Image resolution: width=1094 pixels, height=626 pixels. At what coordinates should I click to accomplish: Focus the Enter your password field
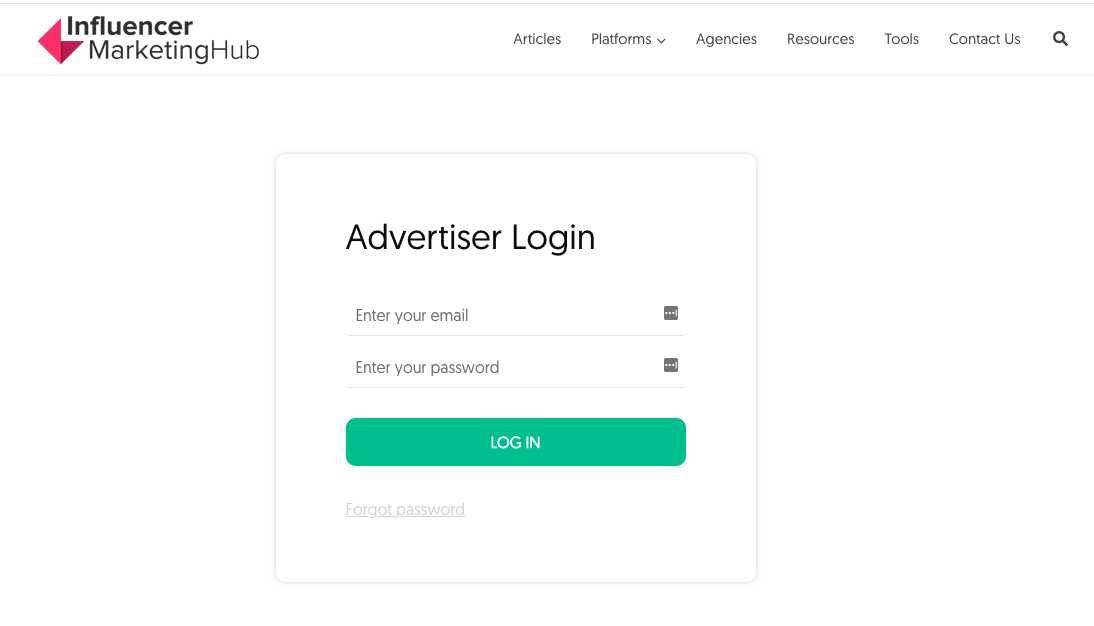click(x=516, y=367)
